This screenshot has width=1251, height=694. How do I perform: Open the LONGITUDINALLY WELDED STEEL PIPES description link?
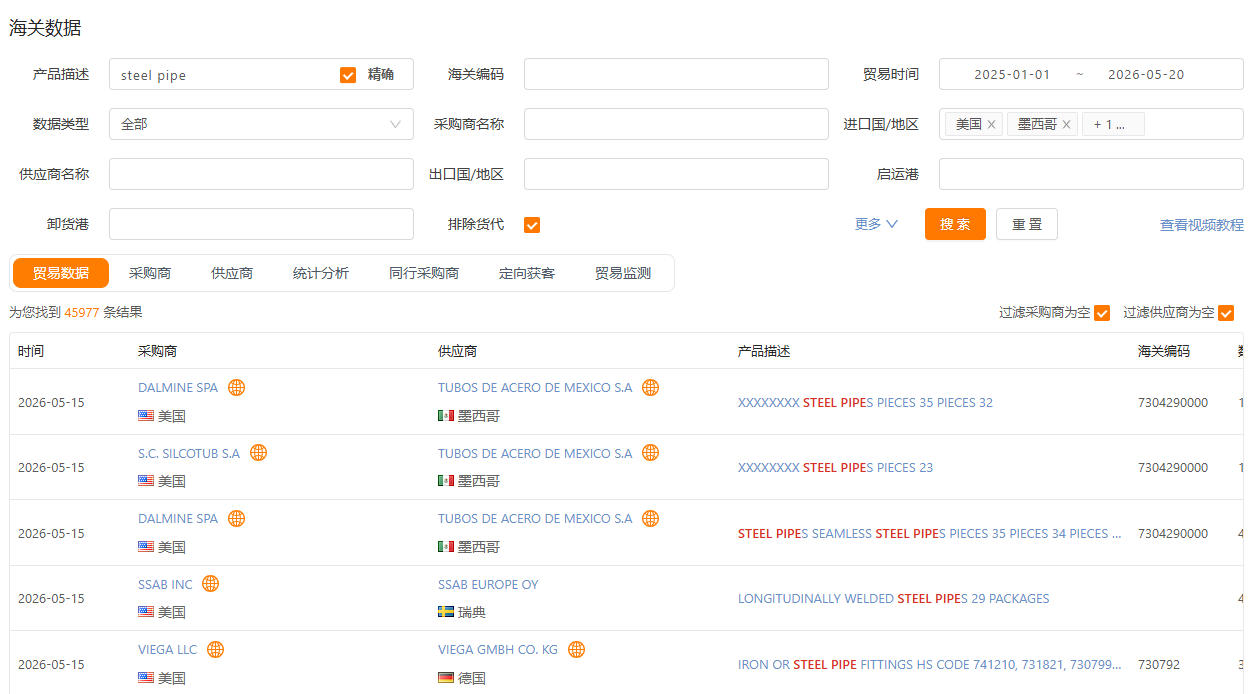tap(894, 599)
